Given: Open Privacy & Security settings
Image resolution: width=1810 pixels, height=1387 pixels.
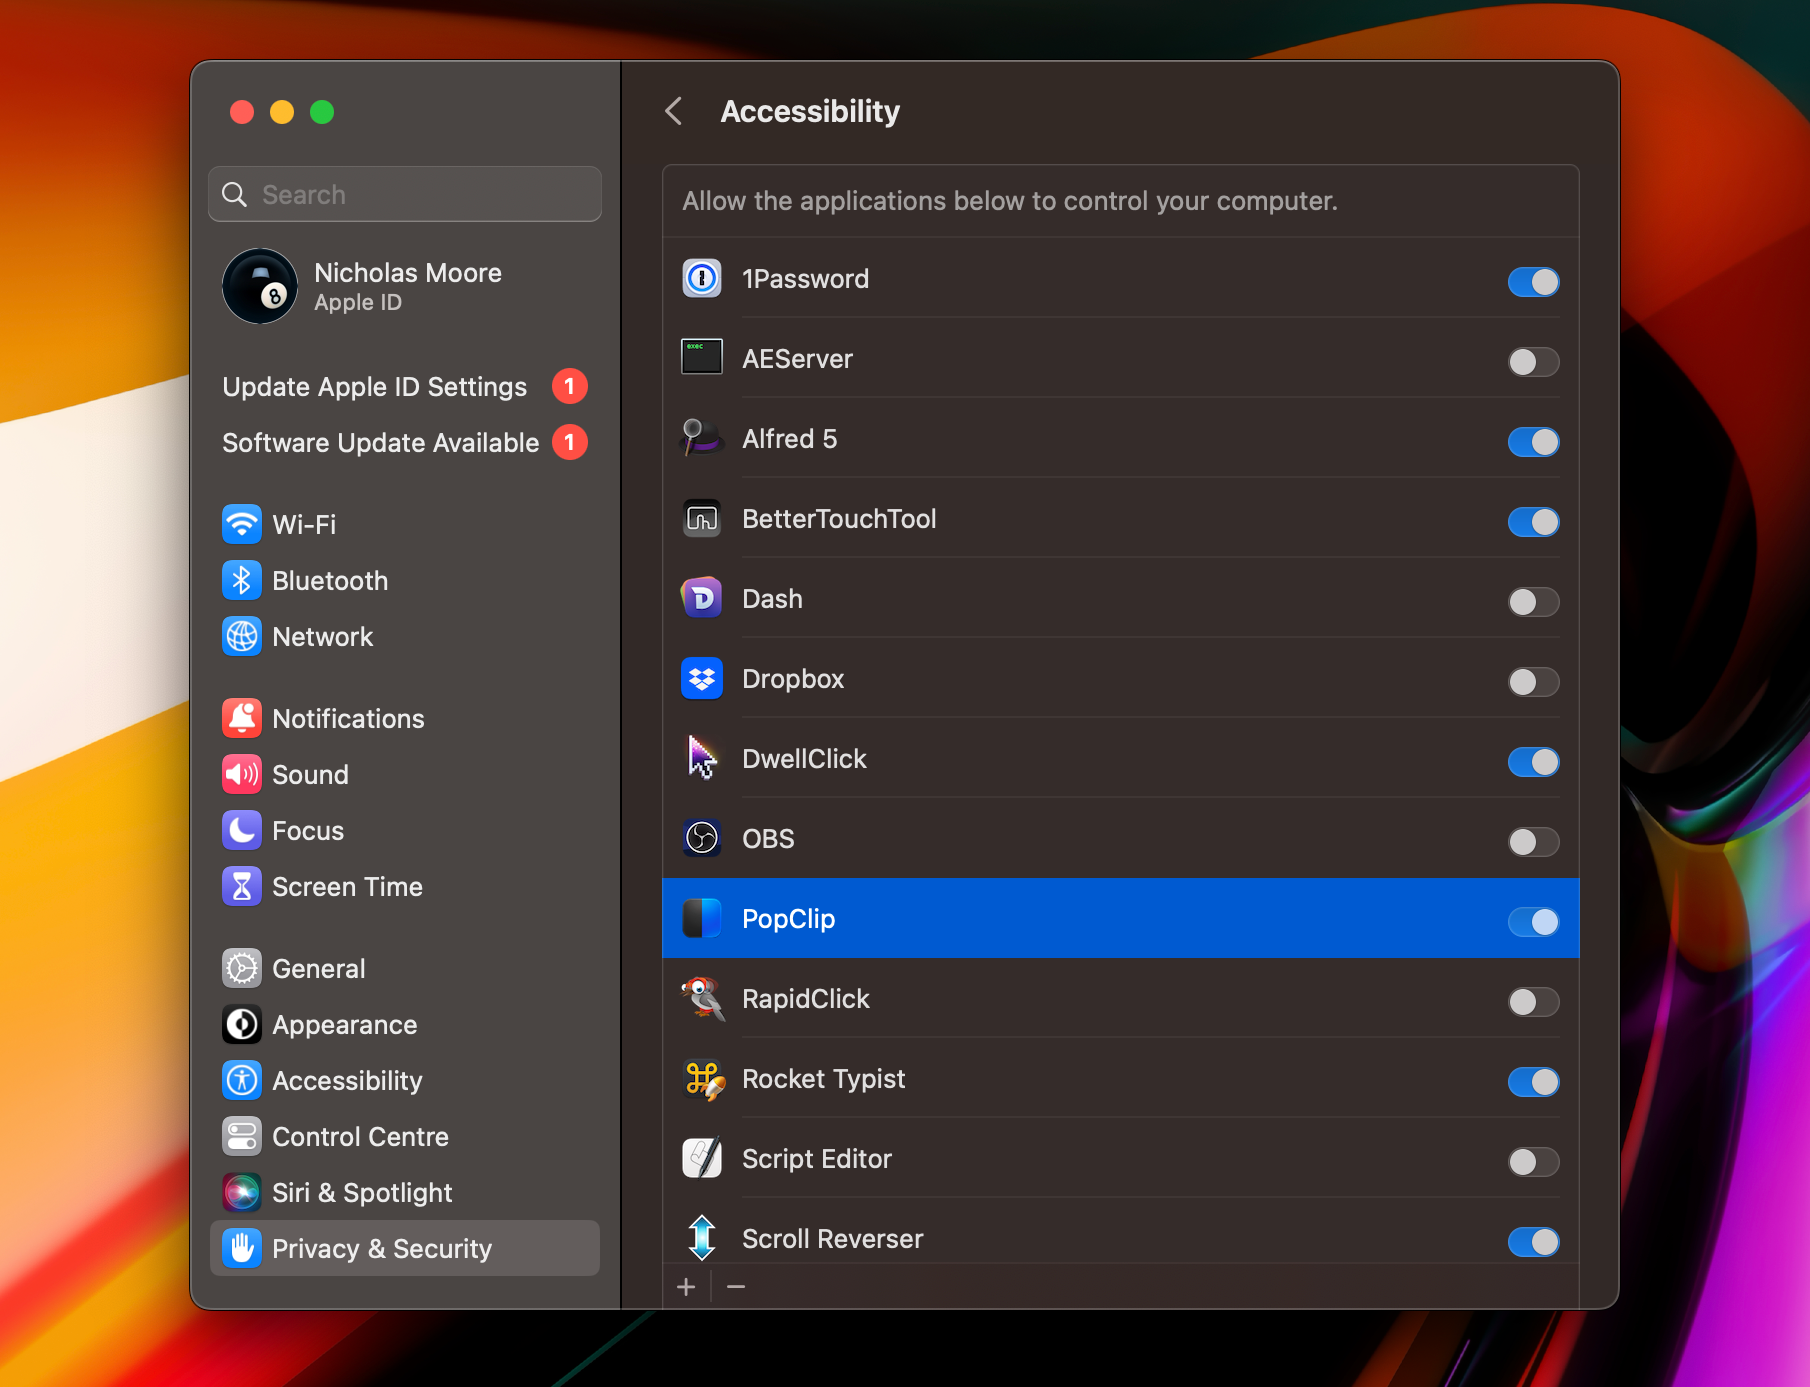Looking at the screenshot, I should coord(404,1248).
